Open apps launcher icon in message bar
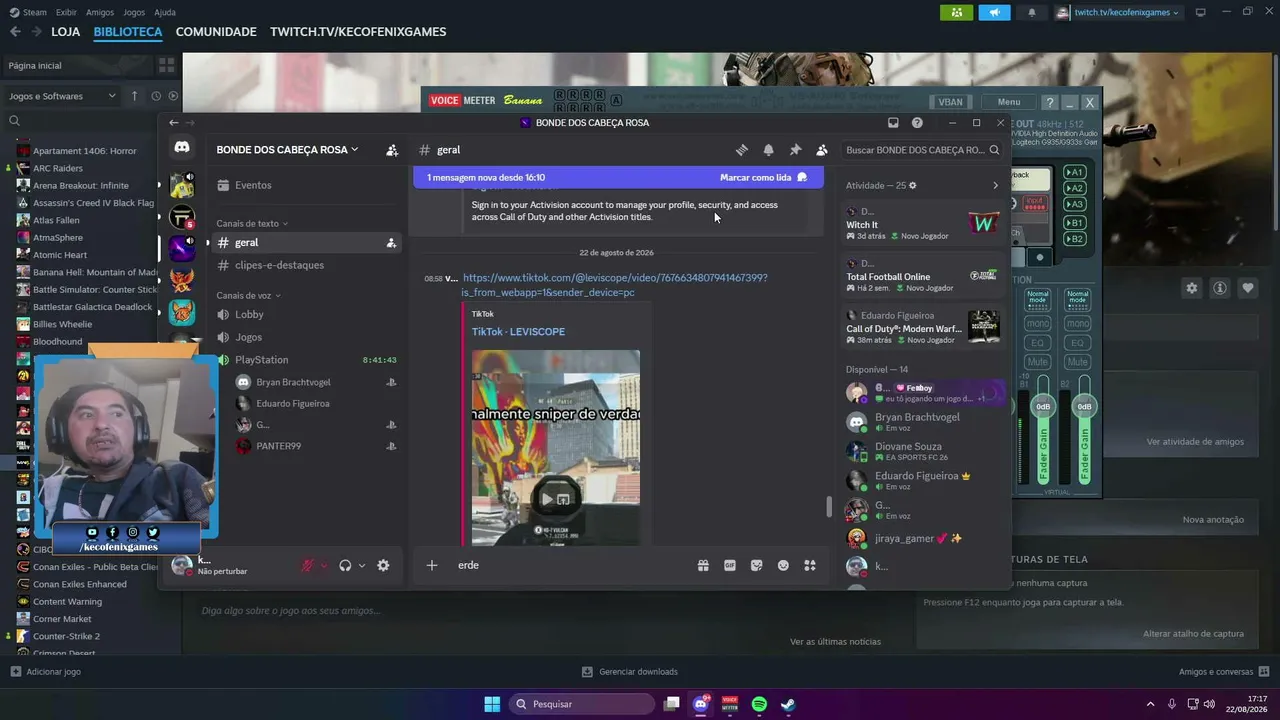Screen dimensions: 1280x720 pos(810,565)
